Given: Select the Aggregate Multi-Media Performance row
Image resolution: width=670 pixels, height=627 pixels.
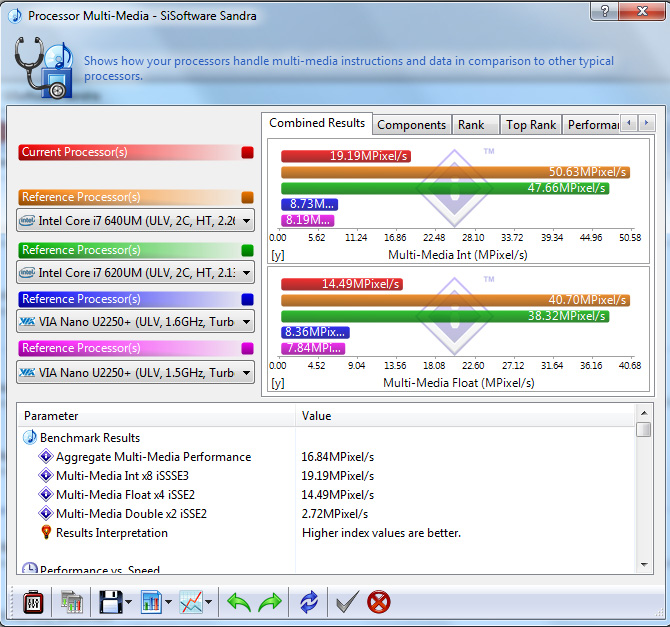Looking at the screenshot, I should (x=326, y=457).
